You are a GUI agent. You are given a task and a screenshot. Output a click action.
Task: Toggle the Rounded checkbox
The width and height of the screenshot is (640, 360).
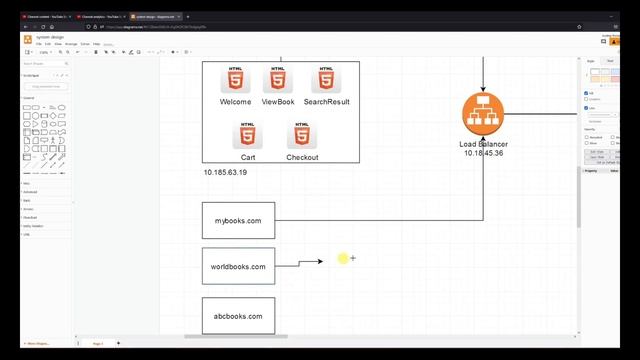(x=587, y=138)
